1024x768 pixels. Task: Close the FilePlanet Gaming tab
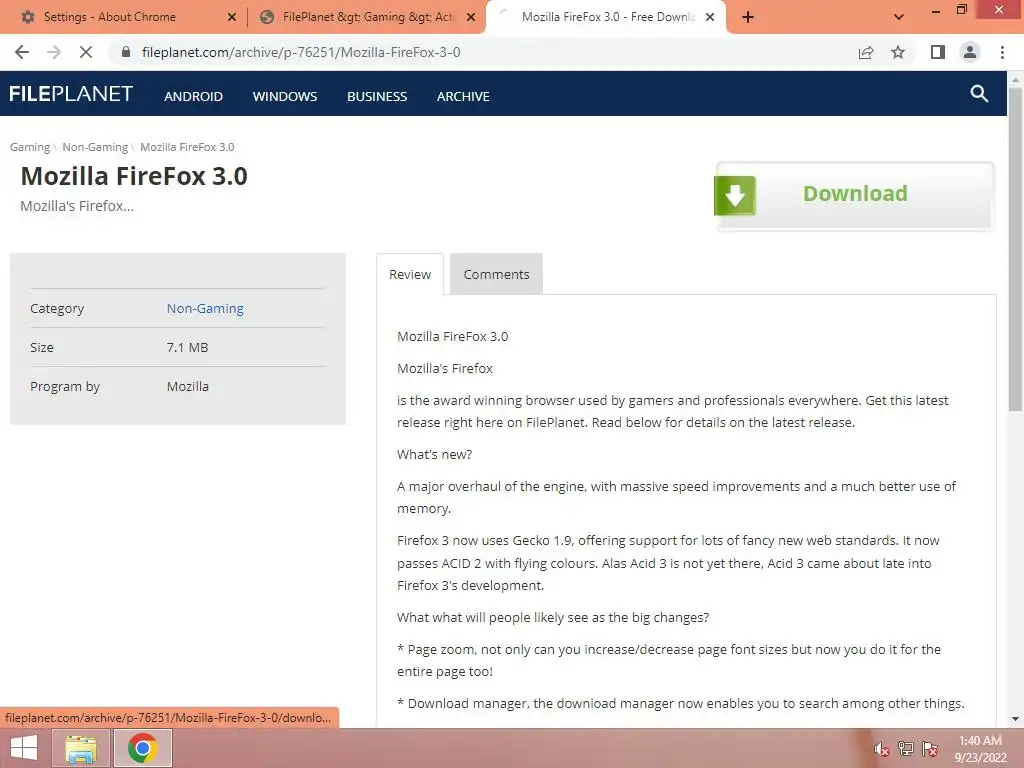coord(471,17)
